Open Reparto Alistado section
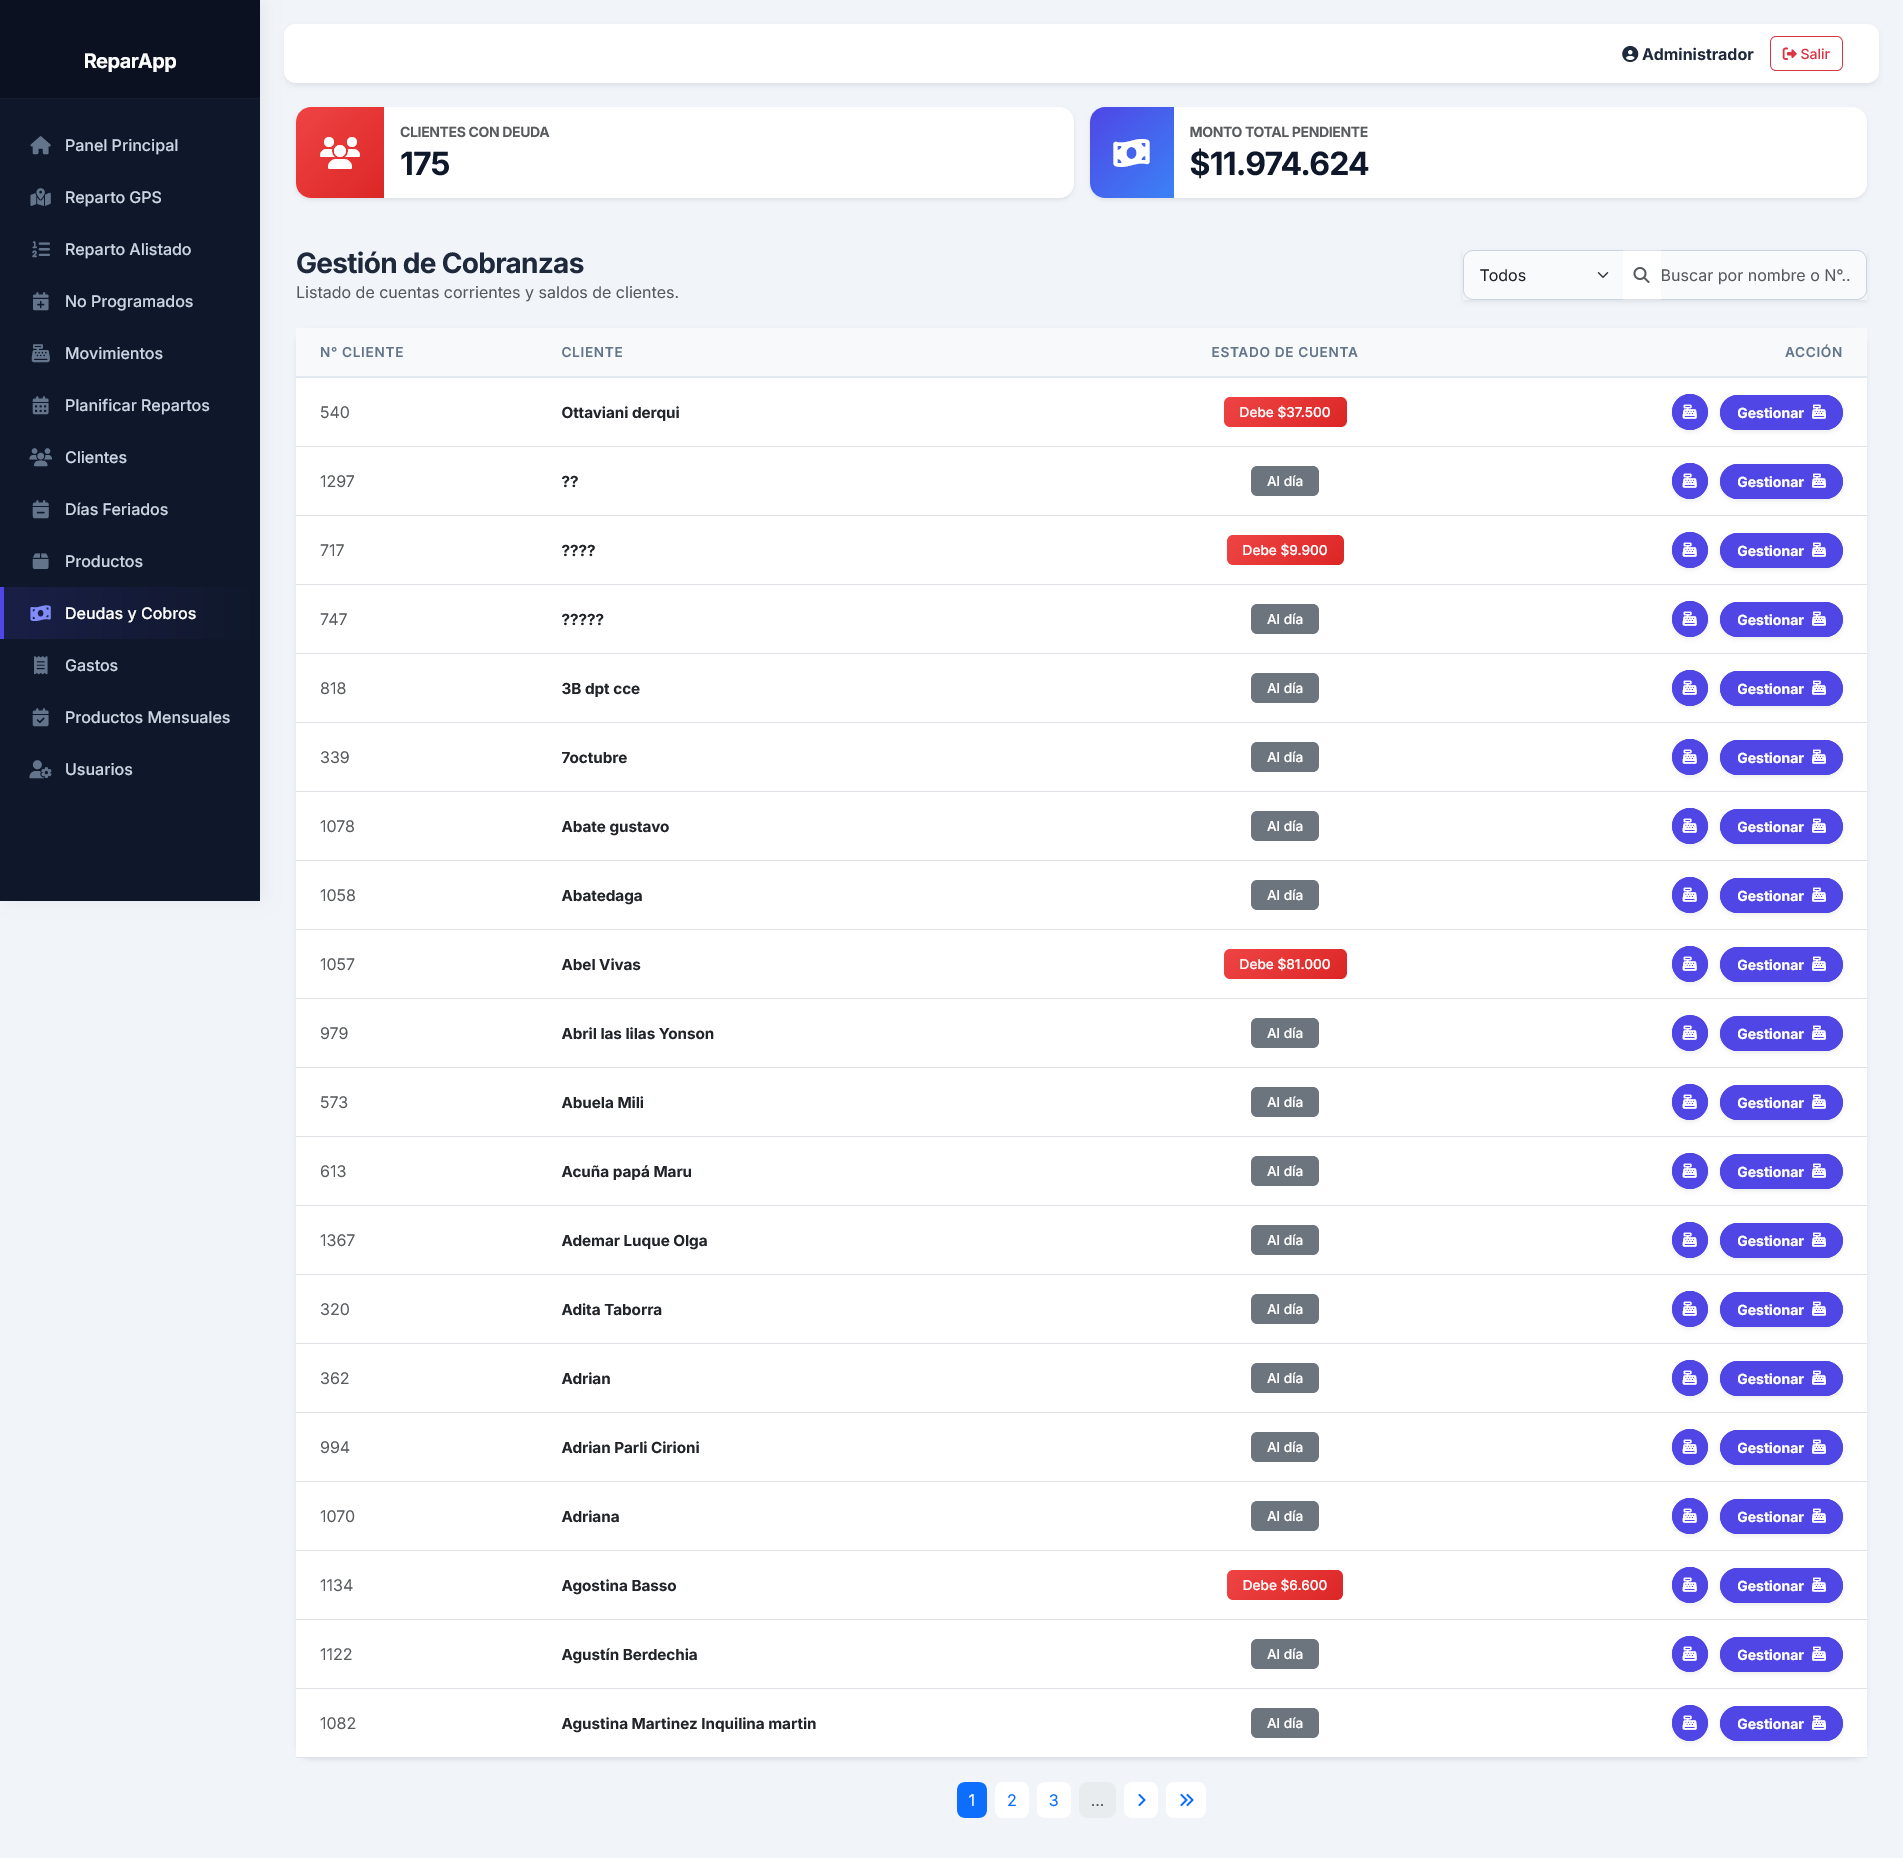Screen dimensions: 1903x1858 [130, 249]
